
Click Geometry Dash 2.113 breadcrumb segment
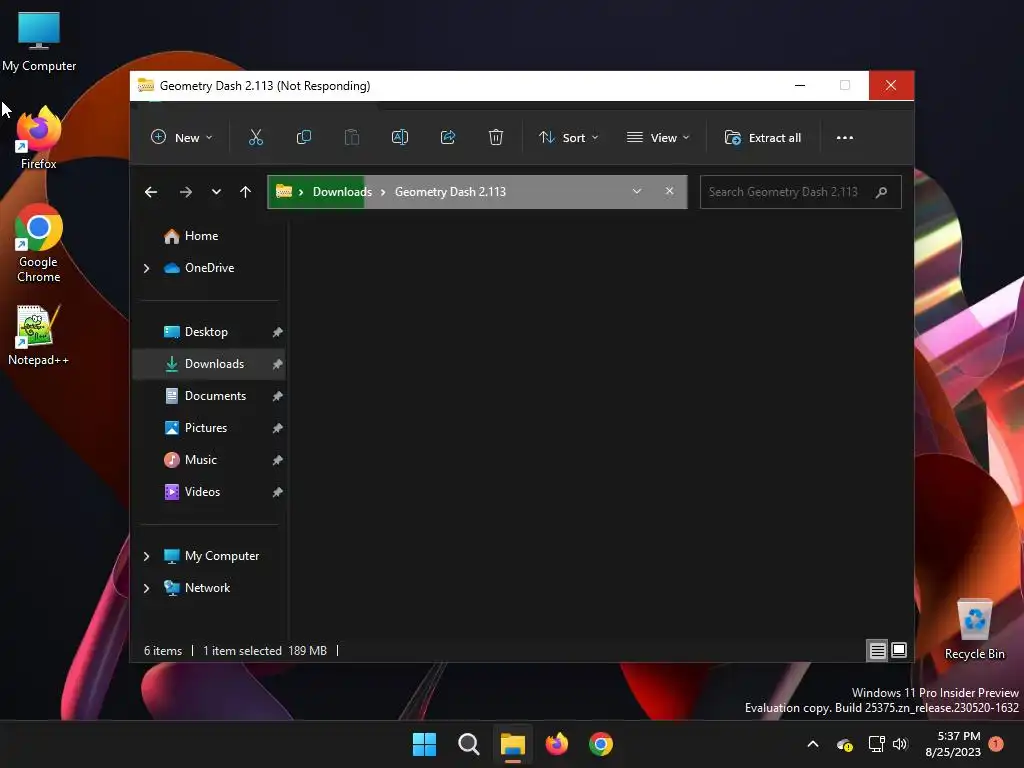click(x=451, y=192)
